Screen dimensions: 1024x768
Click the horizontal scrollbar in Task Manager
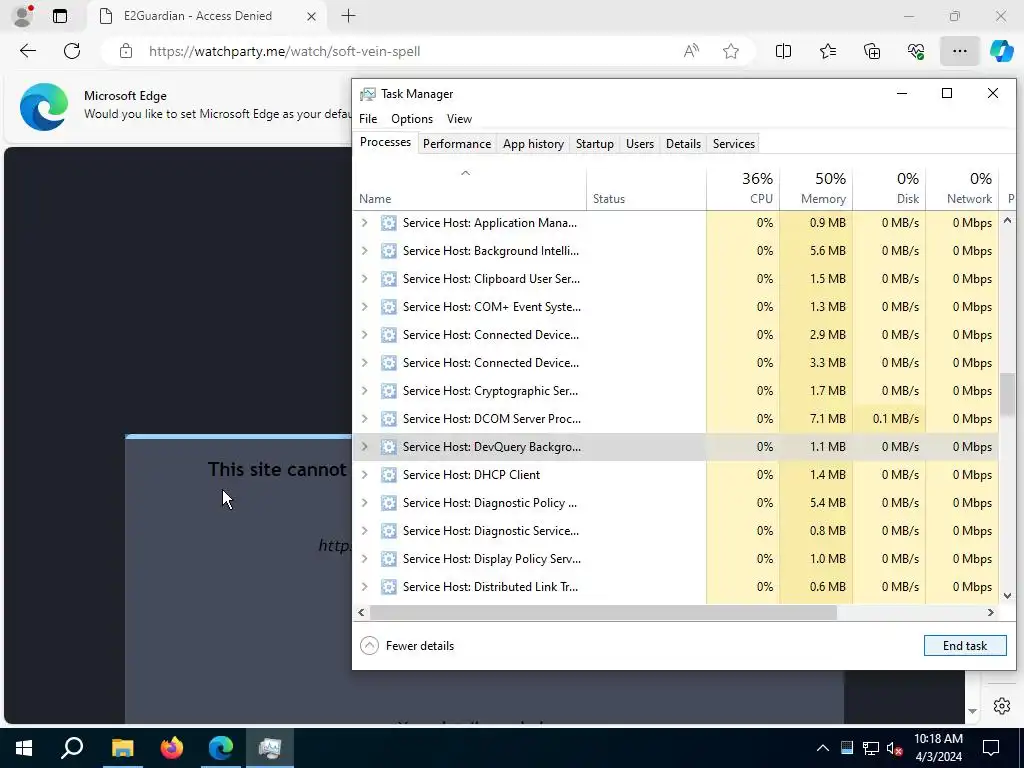click(x=603, y=613)
